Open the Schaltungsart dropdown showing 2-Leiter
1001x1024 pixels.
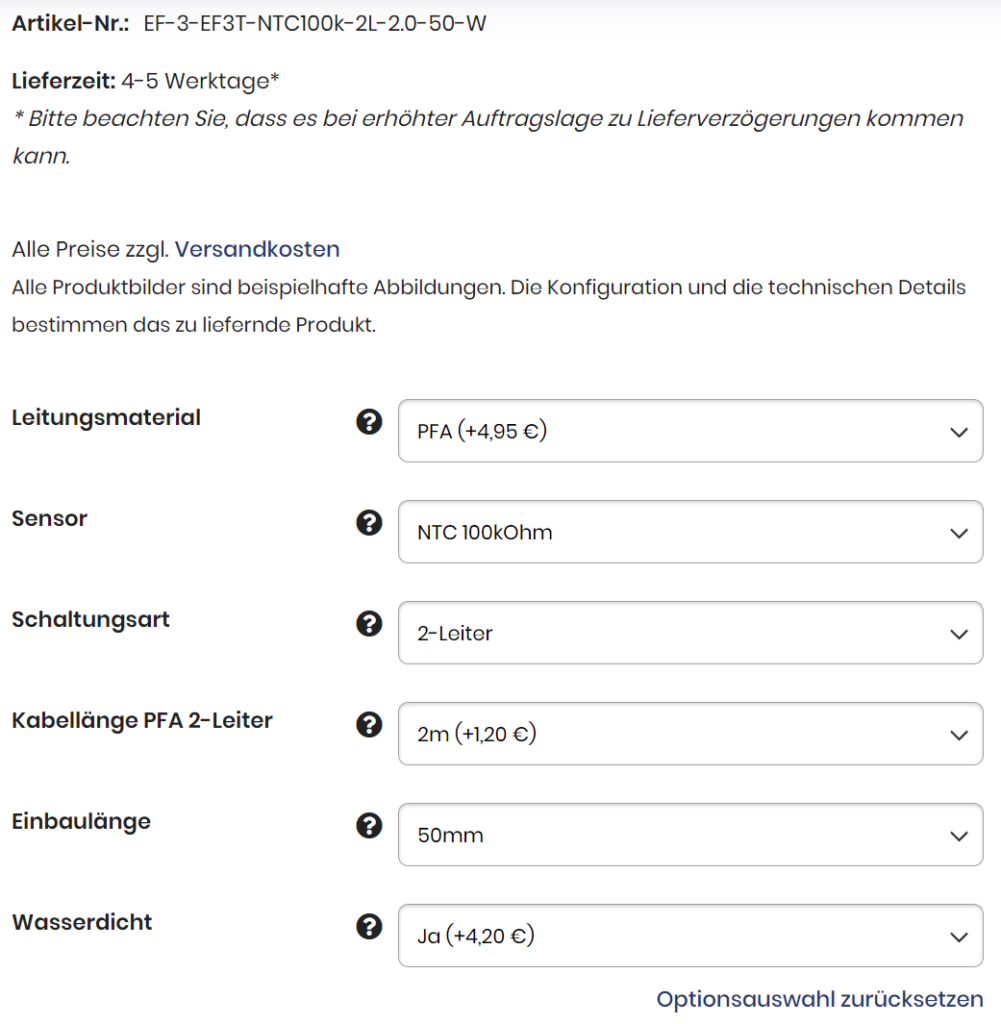click(690, 633)
